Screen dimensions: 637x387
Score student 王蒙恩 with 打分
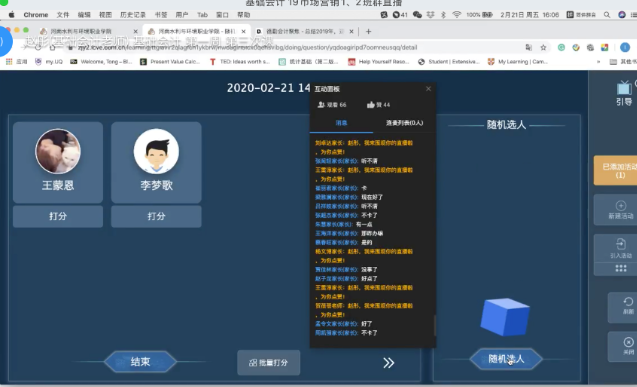pos(58,216)
